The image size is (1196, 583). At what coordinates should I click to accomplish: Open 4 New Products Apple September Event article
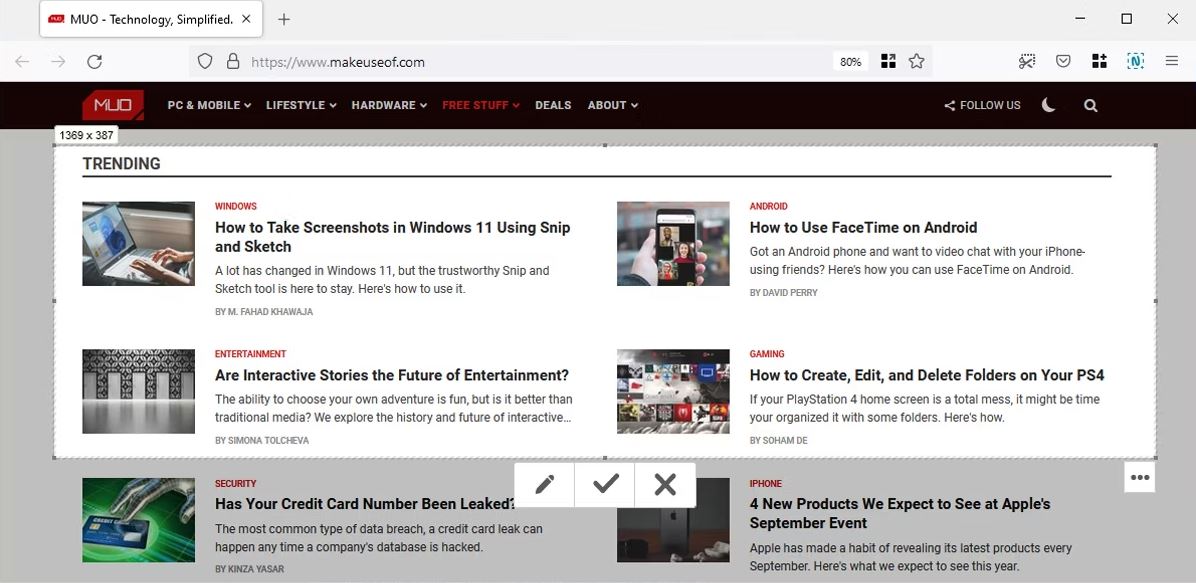pos(900,514)
